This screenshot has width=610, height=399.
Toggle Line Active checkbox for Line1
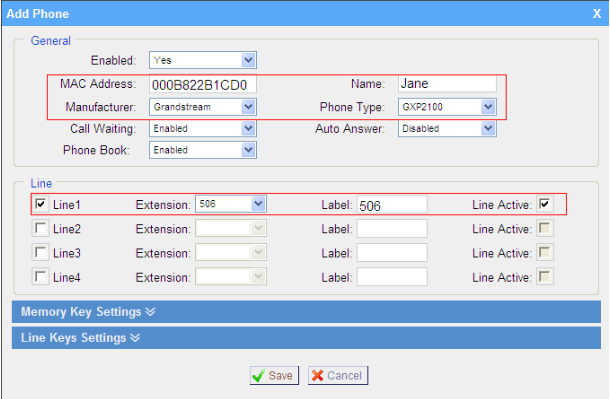(x=545, y=204)
